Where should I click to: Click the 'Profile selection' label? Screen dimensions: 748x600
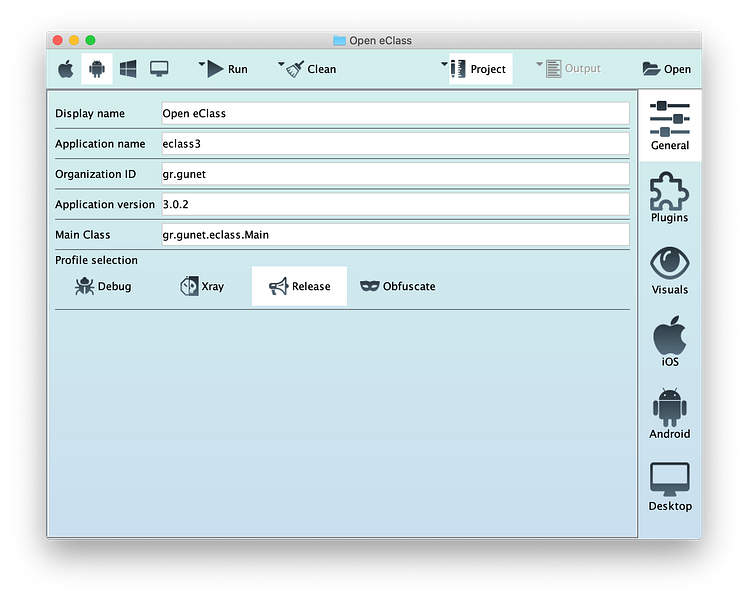[x=96, y=260]
